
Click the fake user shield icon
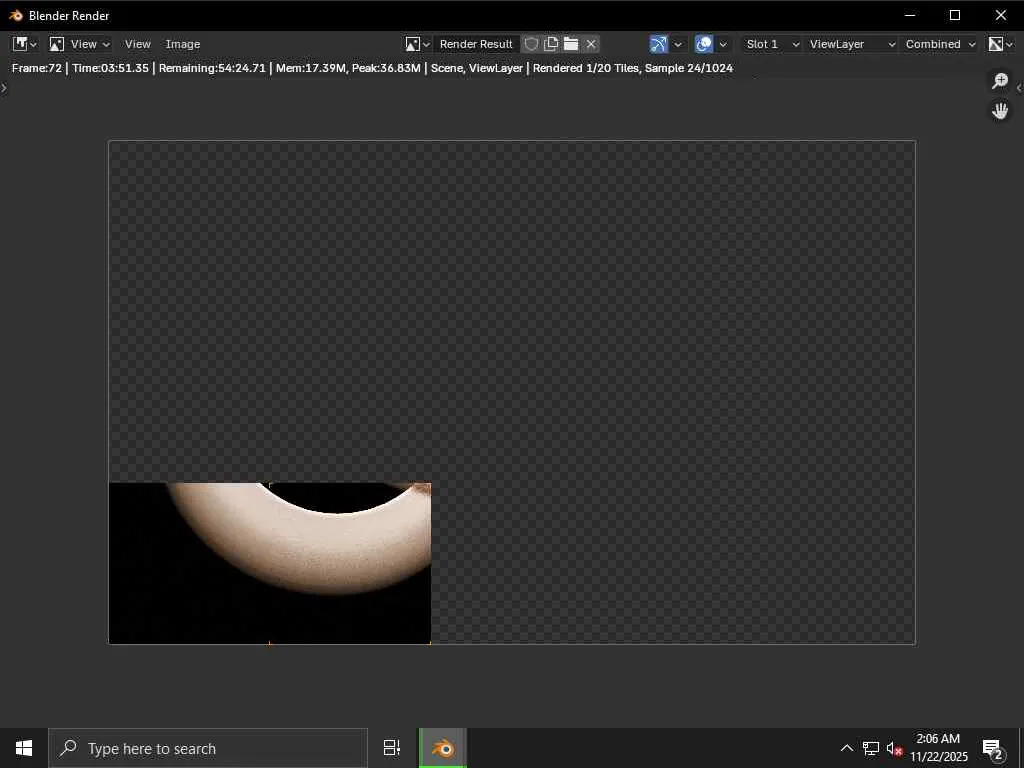(x=532, y=44)
